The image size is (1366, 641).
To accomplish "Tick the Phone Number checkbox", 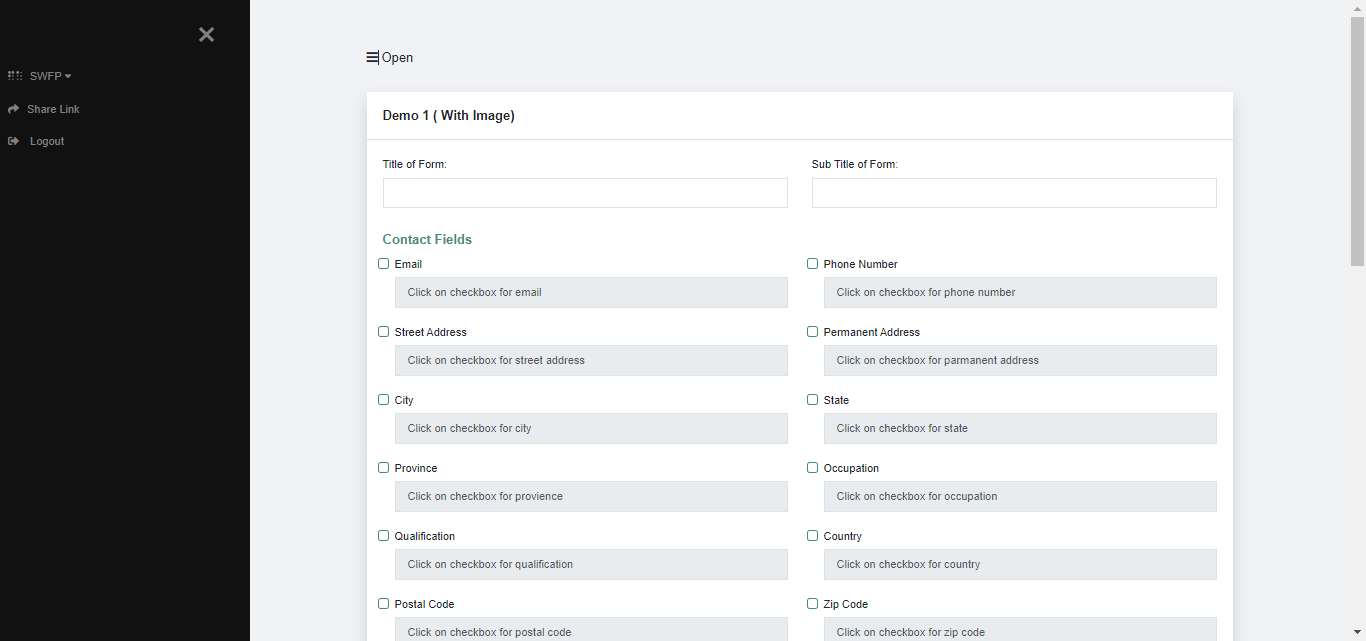I will (x=812, y=264).
